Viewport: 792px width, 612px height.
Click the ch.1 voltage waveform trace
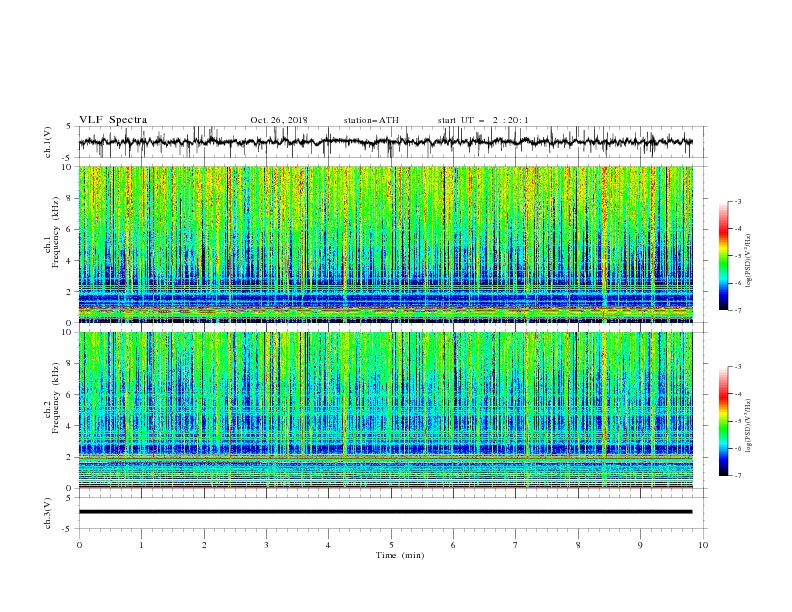tap(386, 142)
